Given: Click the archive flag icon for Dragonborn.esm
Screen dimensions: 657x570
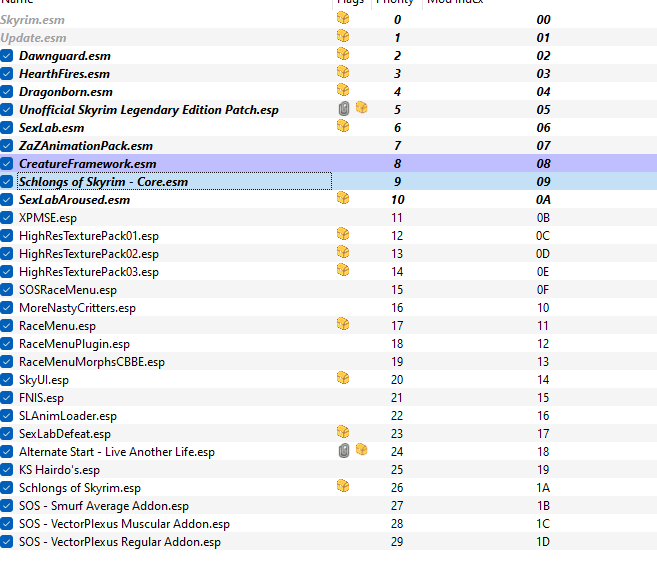Looking at the screenshot, I should (x=343, y=90).
